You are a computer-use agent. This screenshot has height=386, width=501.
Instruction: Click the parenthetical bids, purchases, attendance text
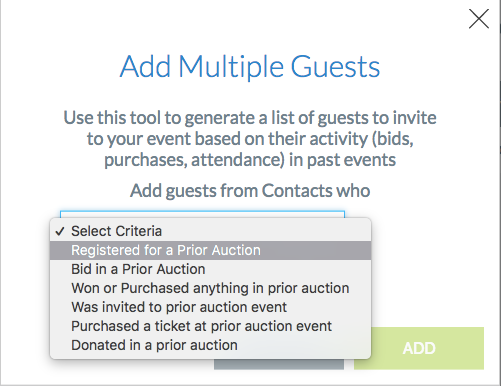(x=249, y=149)
